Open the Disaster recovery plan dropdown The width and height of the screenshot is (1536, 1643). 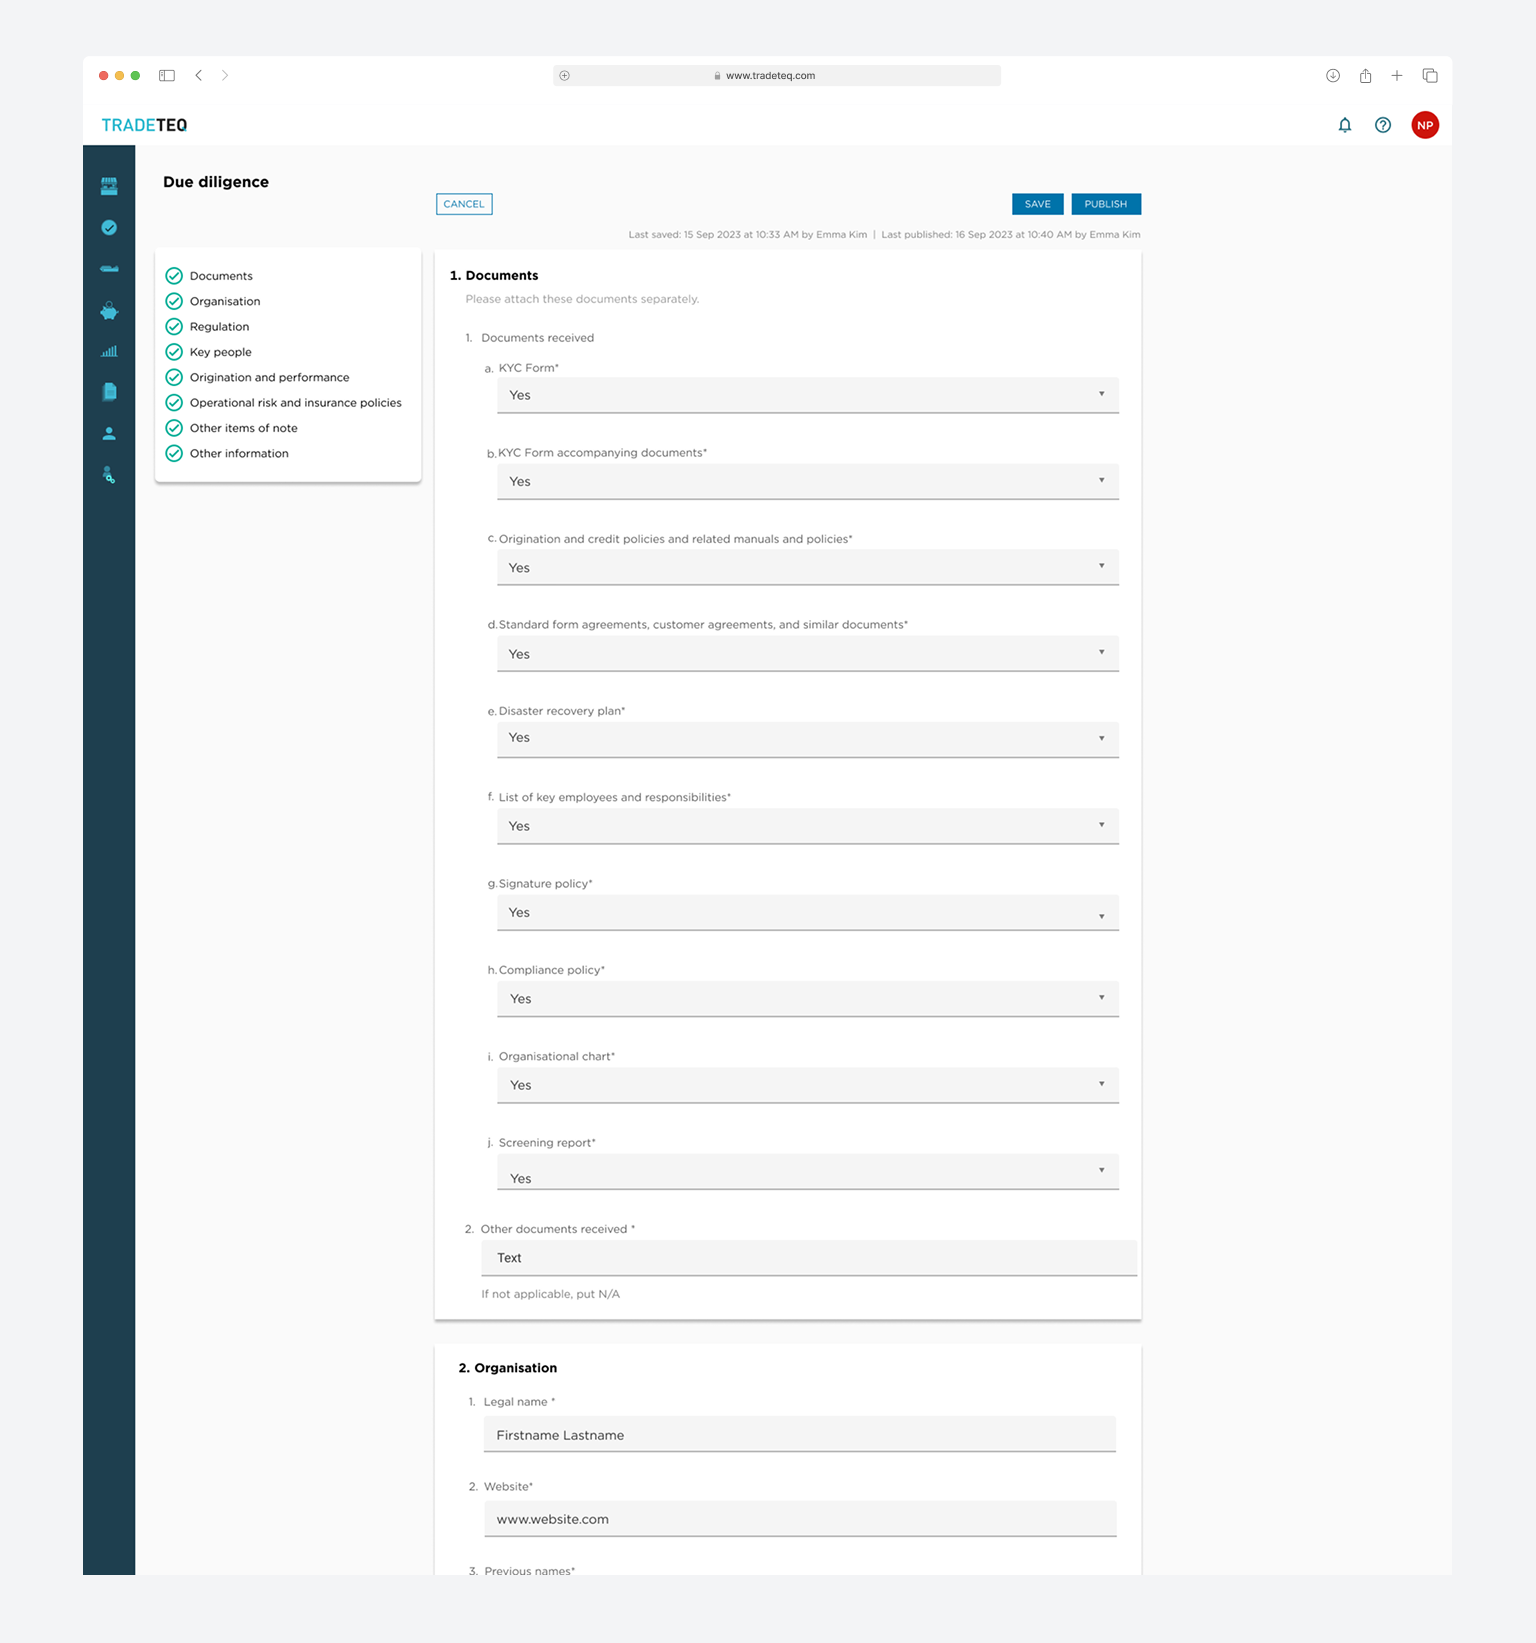pos(807,739)
